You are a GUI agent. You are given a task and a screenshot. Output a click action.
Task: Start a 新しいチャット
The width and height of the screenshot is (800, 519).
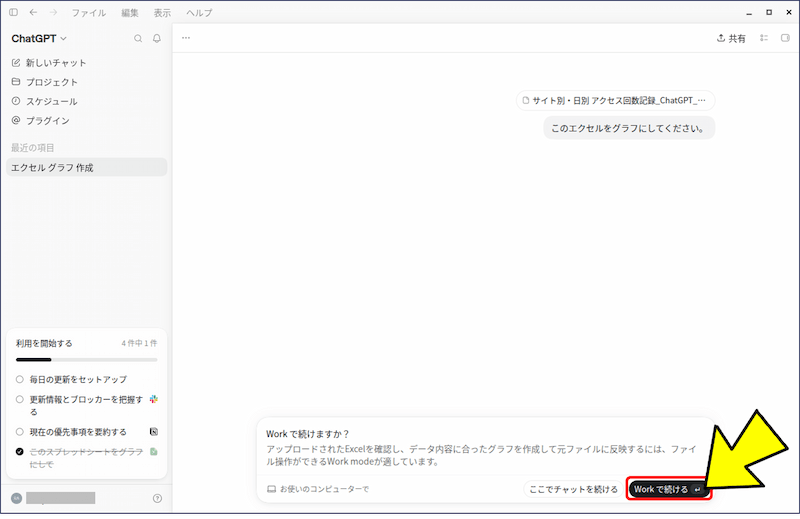[48, 63]
